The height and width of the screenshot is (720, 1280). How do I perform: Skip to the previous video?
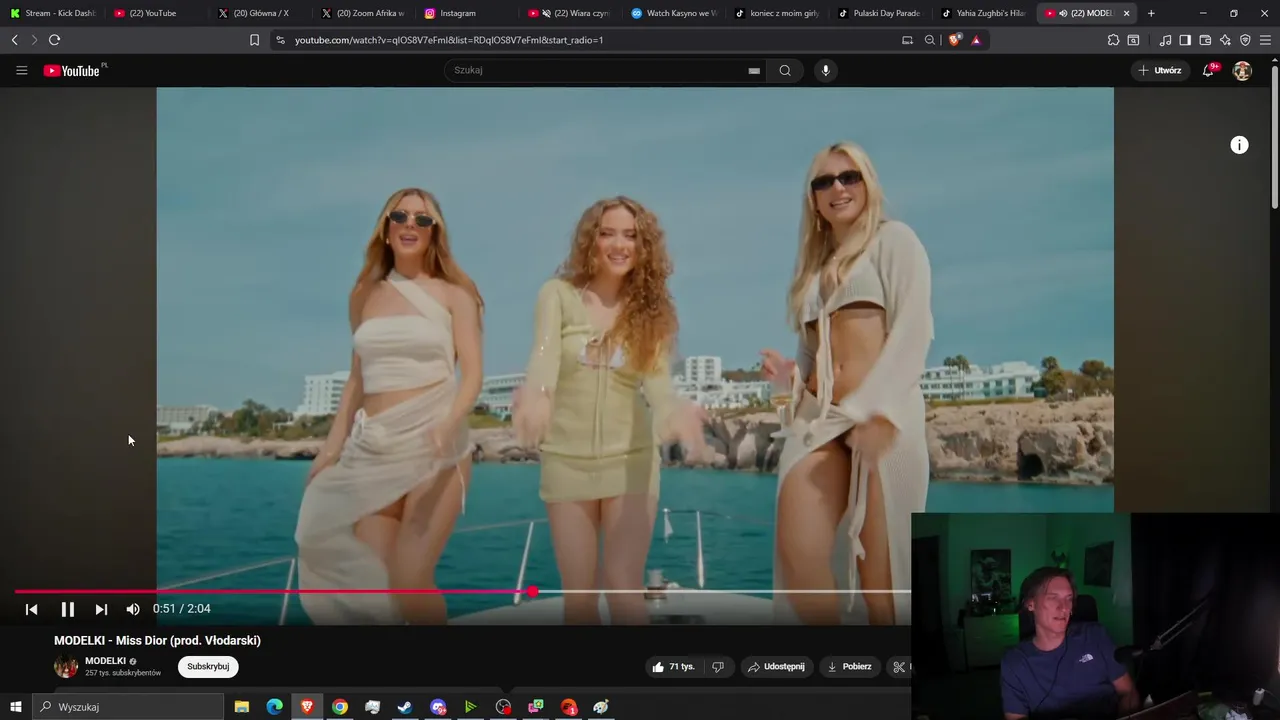point(31,609)
